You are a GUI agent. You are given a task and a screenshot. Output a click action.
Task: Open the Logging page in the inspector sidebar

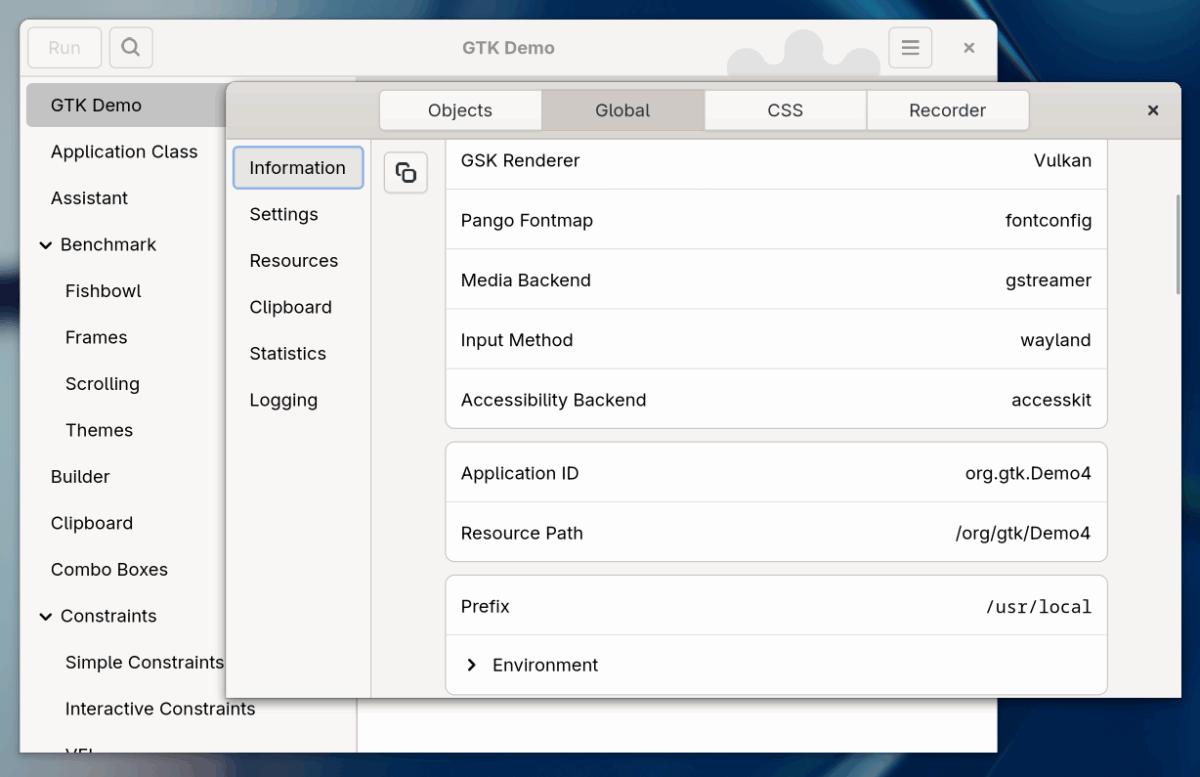click(283, 400)
